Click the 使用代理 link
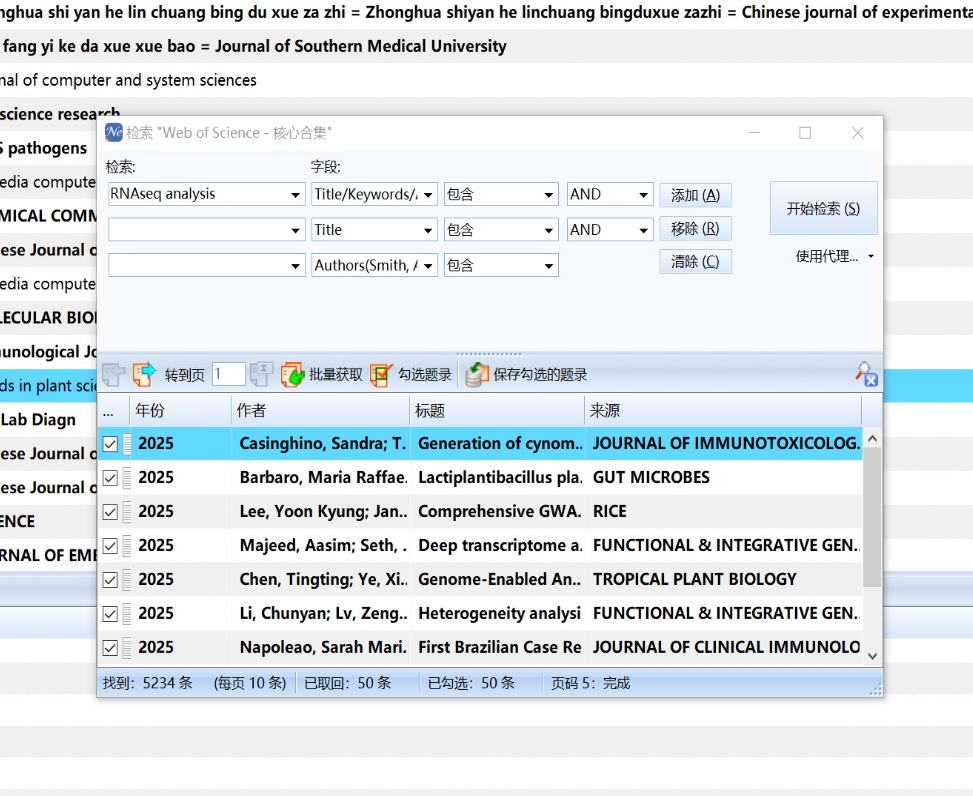Image resolution: width=973 pixels, height=796 pixels. click(827, 256)
